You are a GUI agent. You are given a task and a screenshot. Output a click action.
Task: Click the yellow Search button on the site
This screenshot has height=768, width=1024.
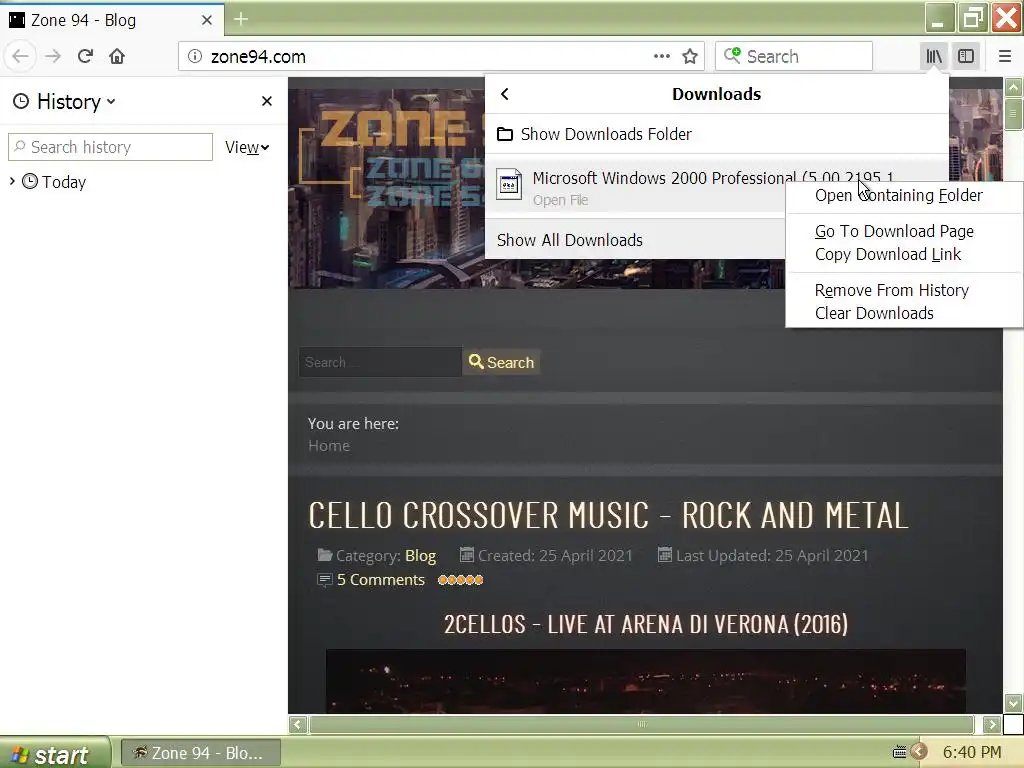[501, 362]
